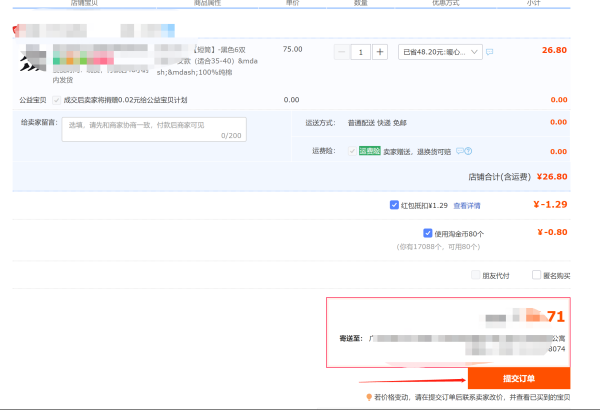Click the chat icon beside the discount dropdown
The height and width of the screenshot is (410, 600).
[x=490, y=51]
